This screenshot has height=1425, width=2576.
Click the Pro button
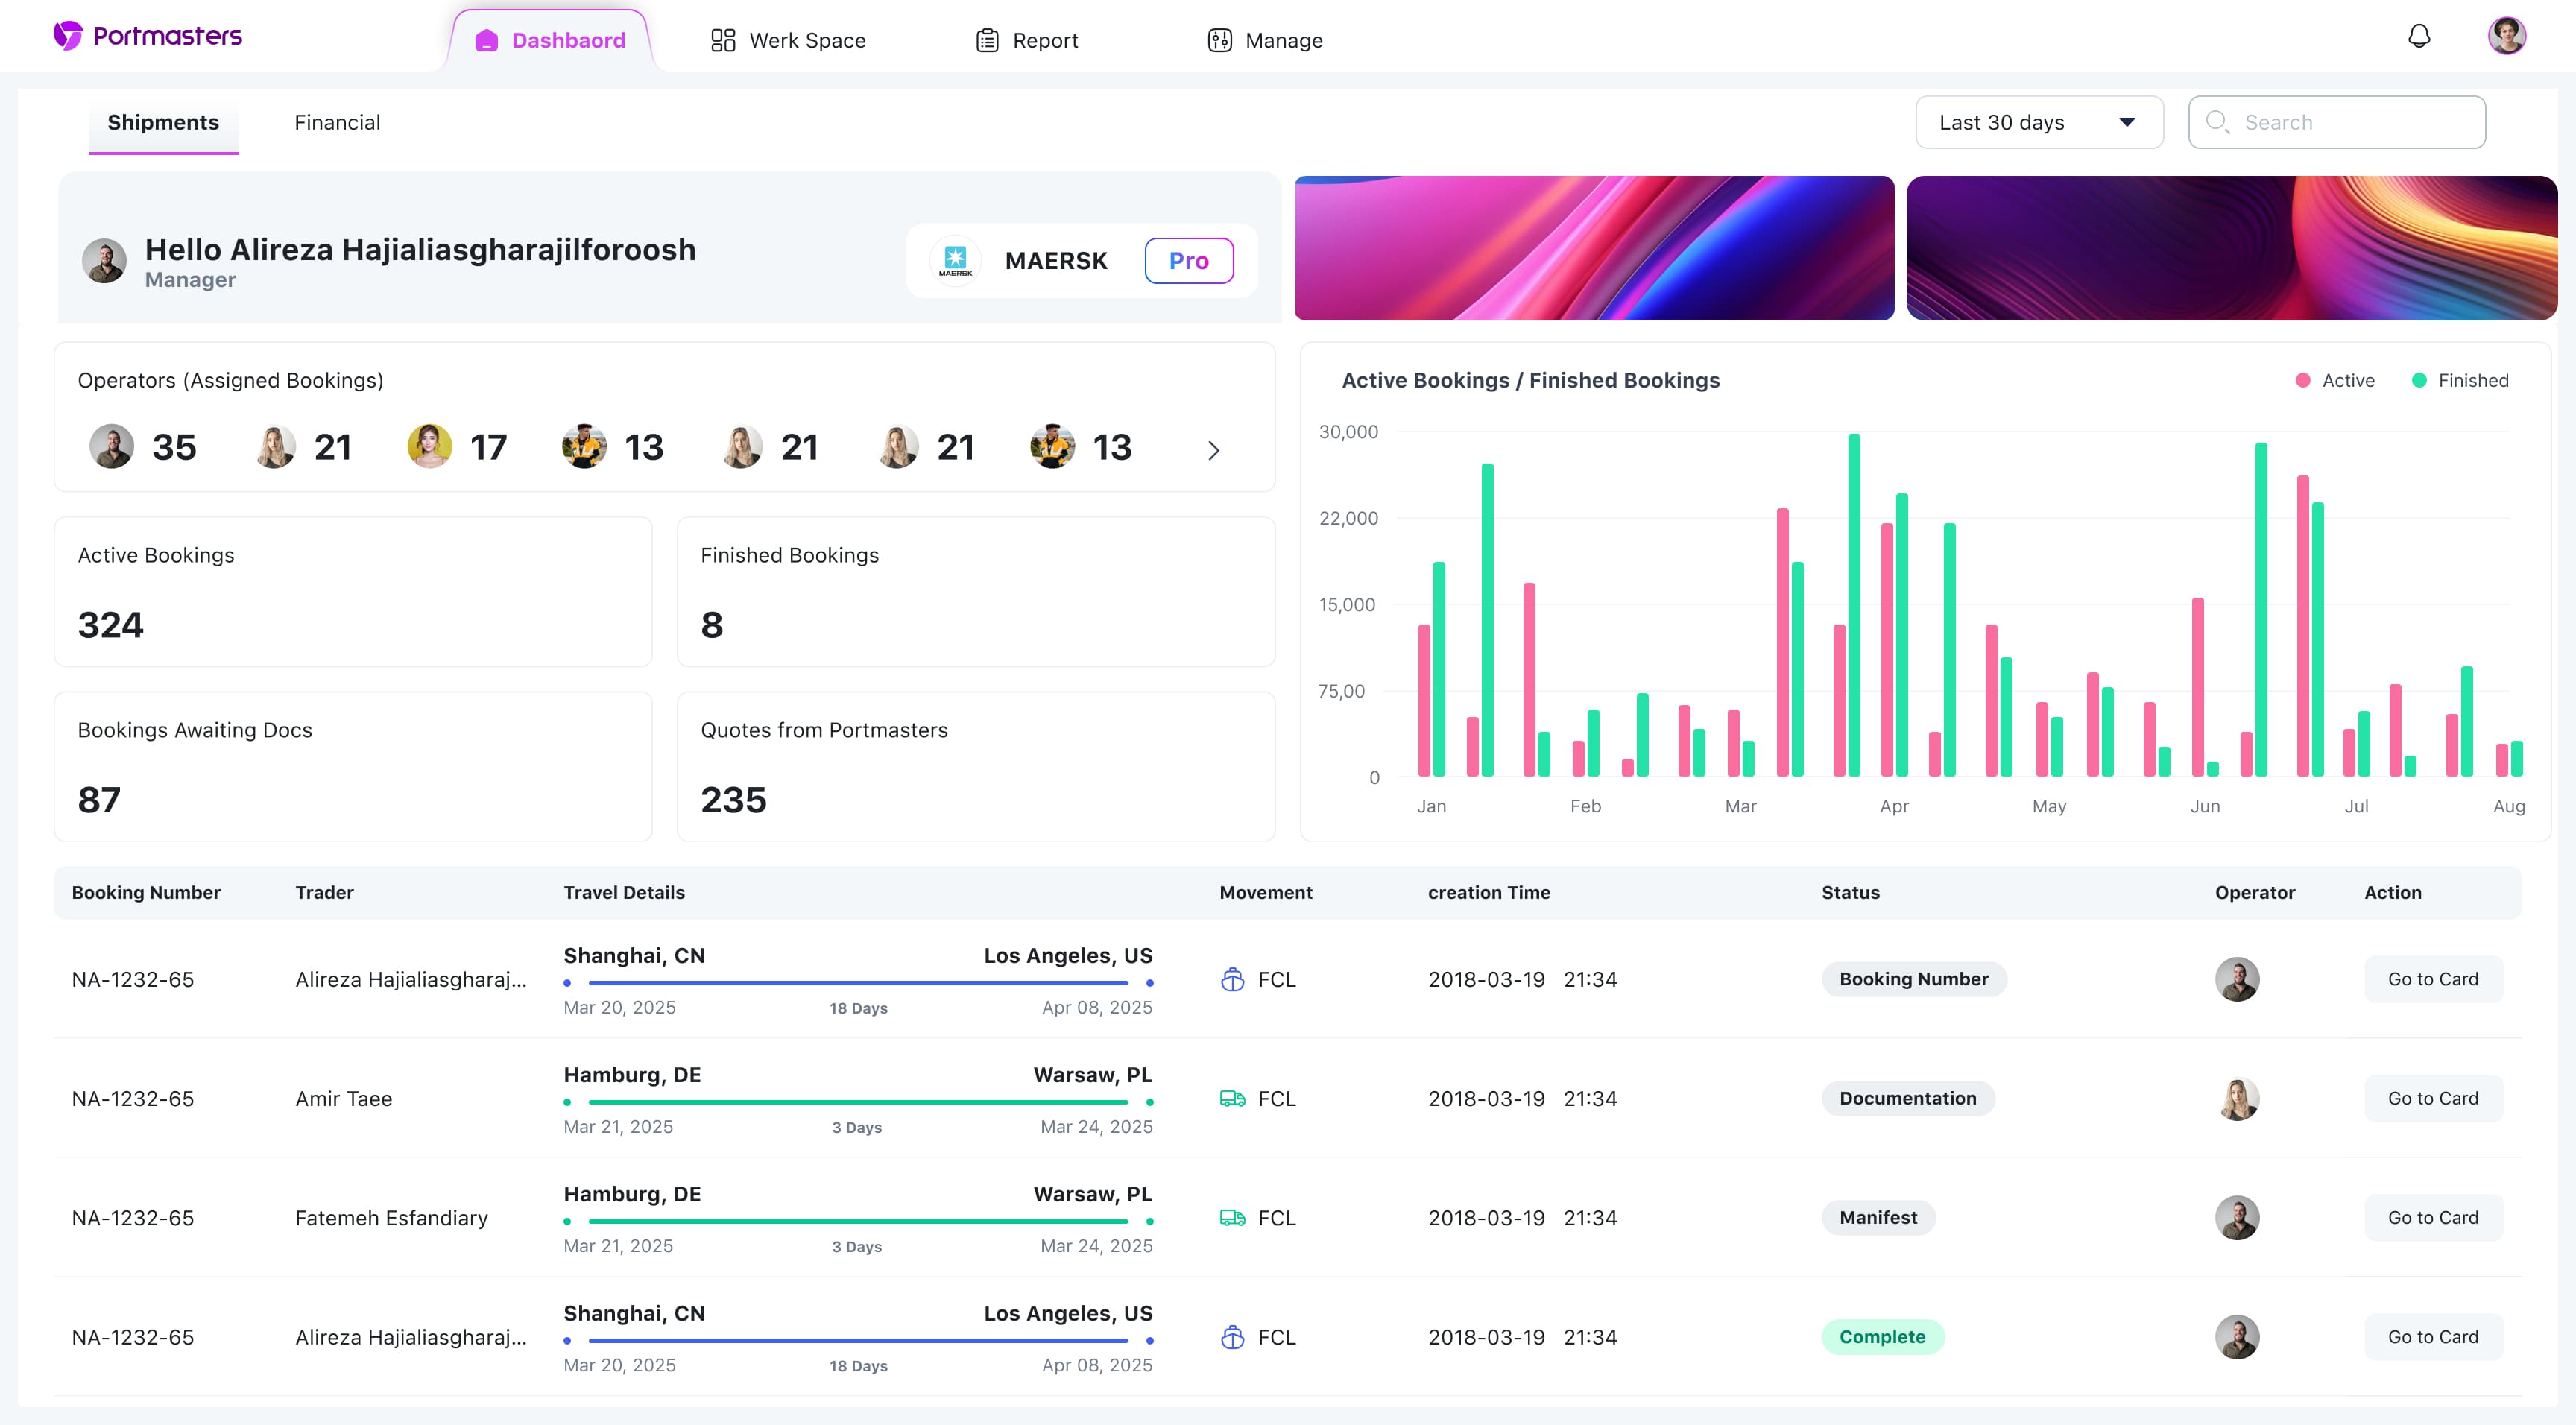(x=1189, y=260)
